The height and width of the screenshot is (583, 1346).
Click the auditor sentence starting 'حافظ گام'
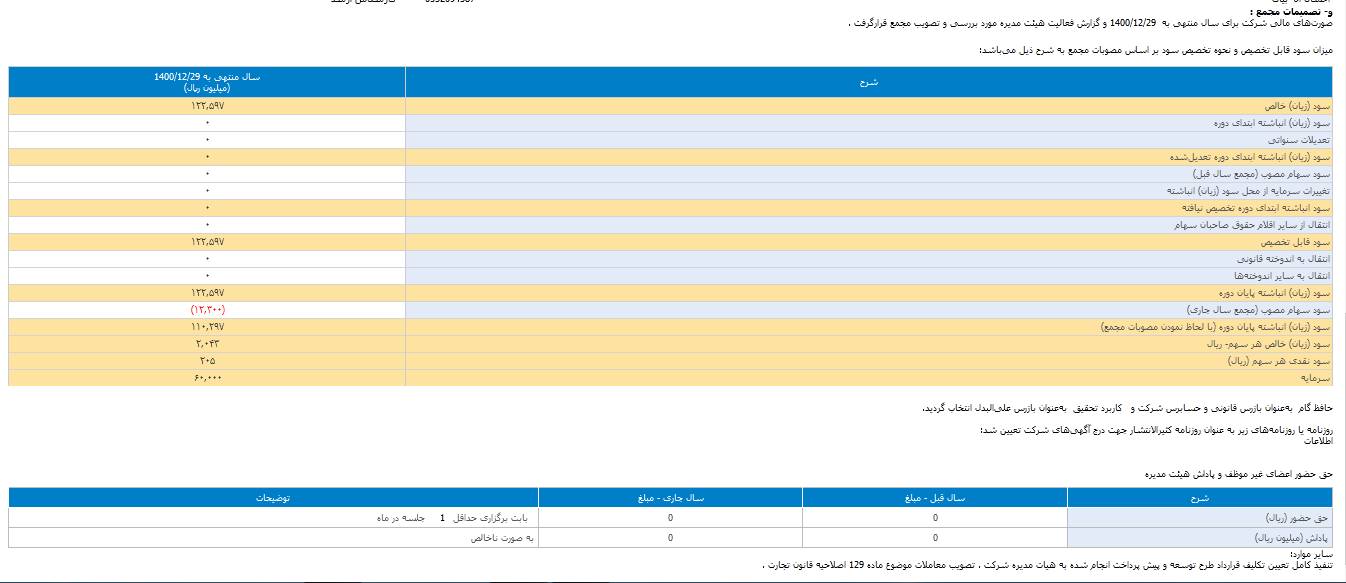point(1128,408)
